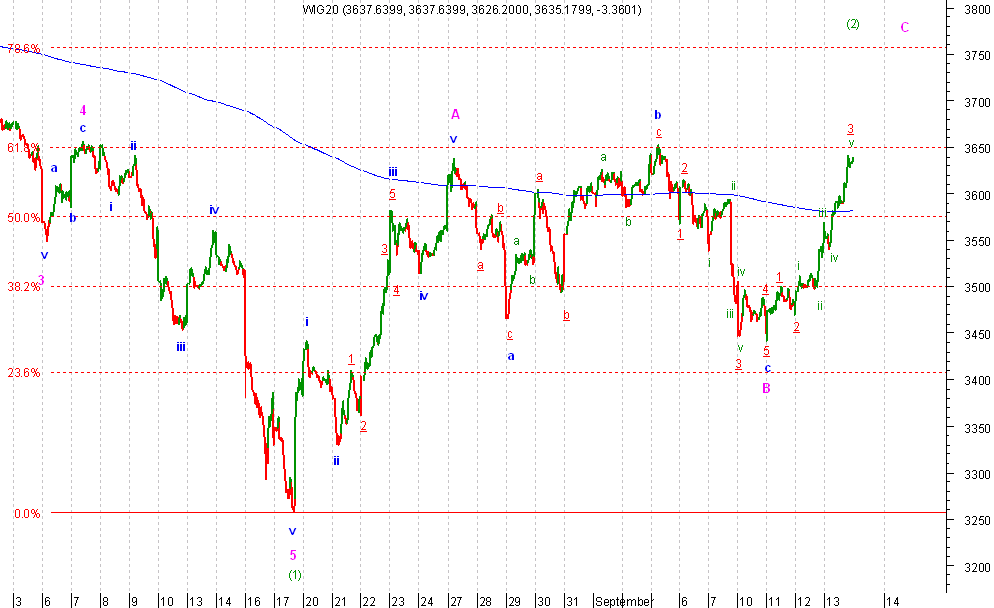This screenshot has height=608, width=994.
Task: Click the 3500 price axis label
Action: tap(977, 288)
